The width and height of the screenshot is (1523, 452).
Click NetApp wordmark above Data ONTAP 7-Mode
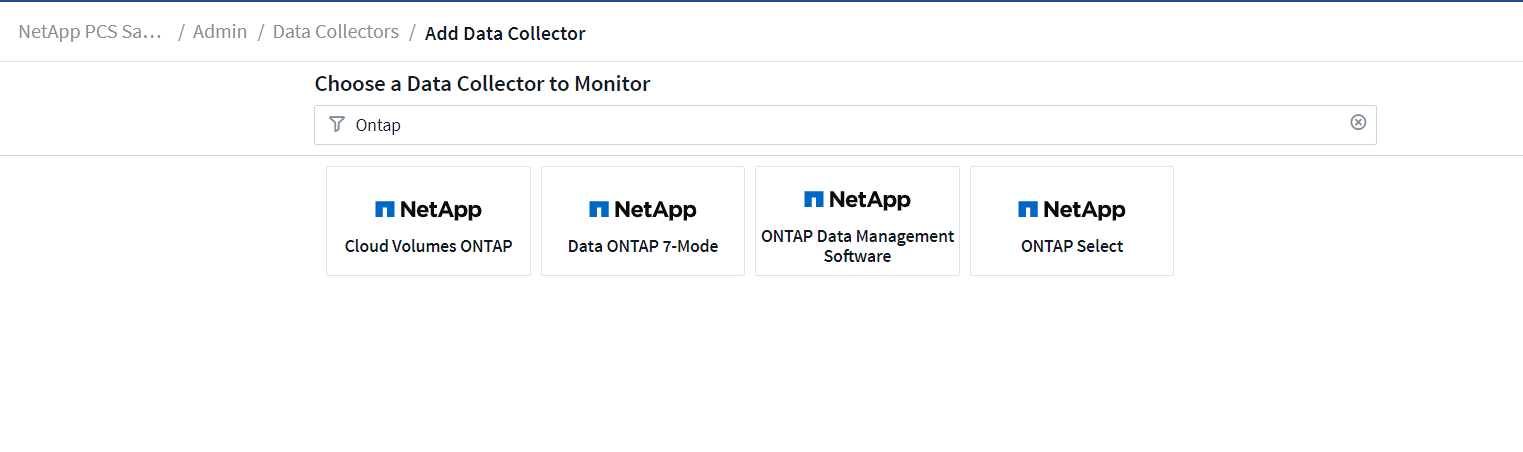click(x=655, y=210)
